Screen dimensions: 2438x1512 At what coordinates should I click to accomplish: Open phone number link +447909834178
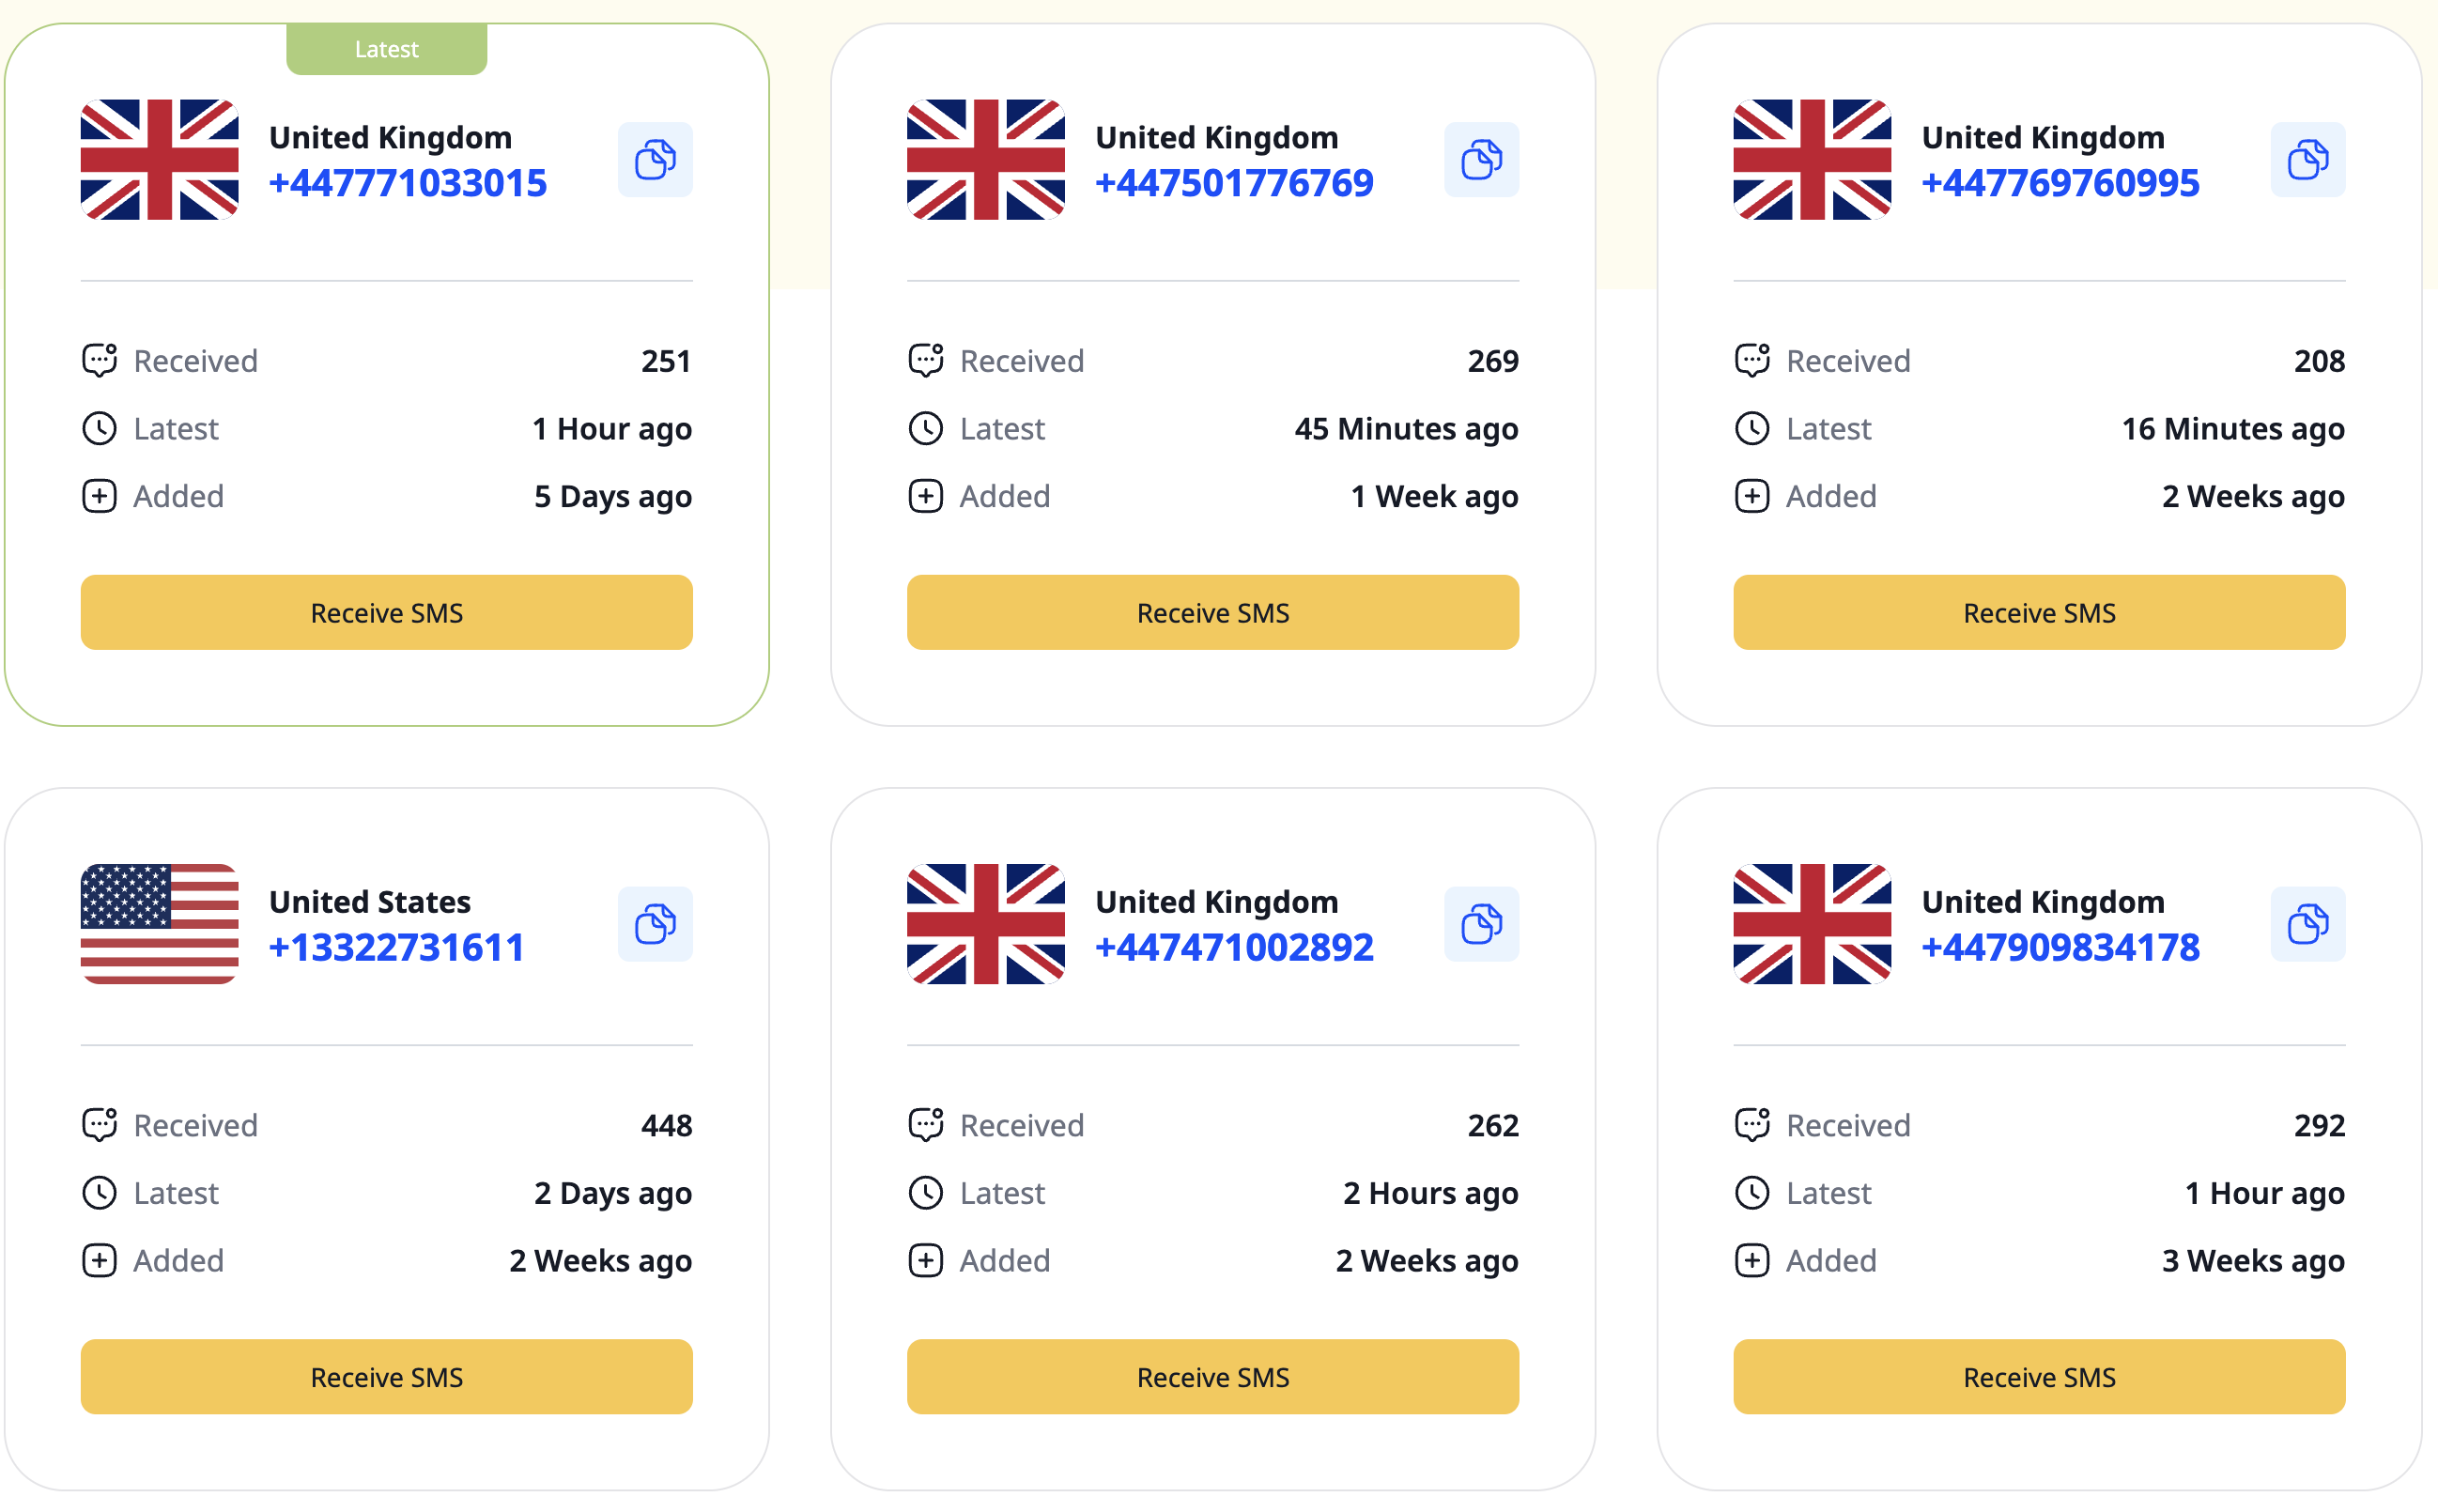pyautogui.click(x=2060, y=947)
